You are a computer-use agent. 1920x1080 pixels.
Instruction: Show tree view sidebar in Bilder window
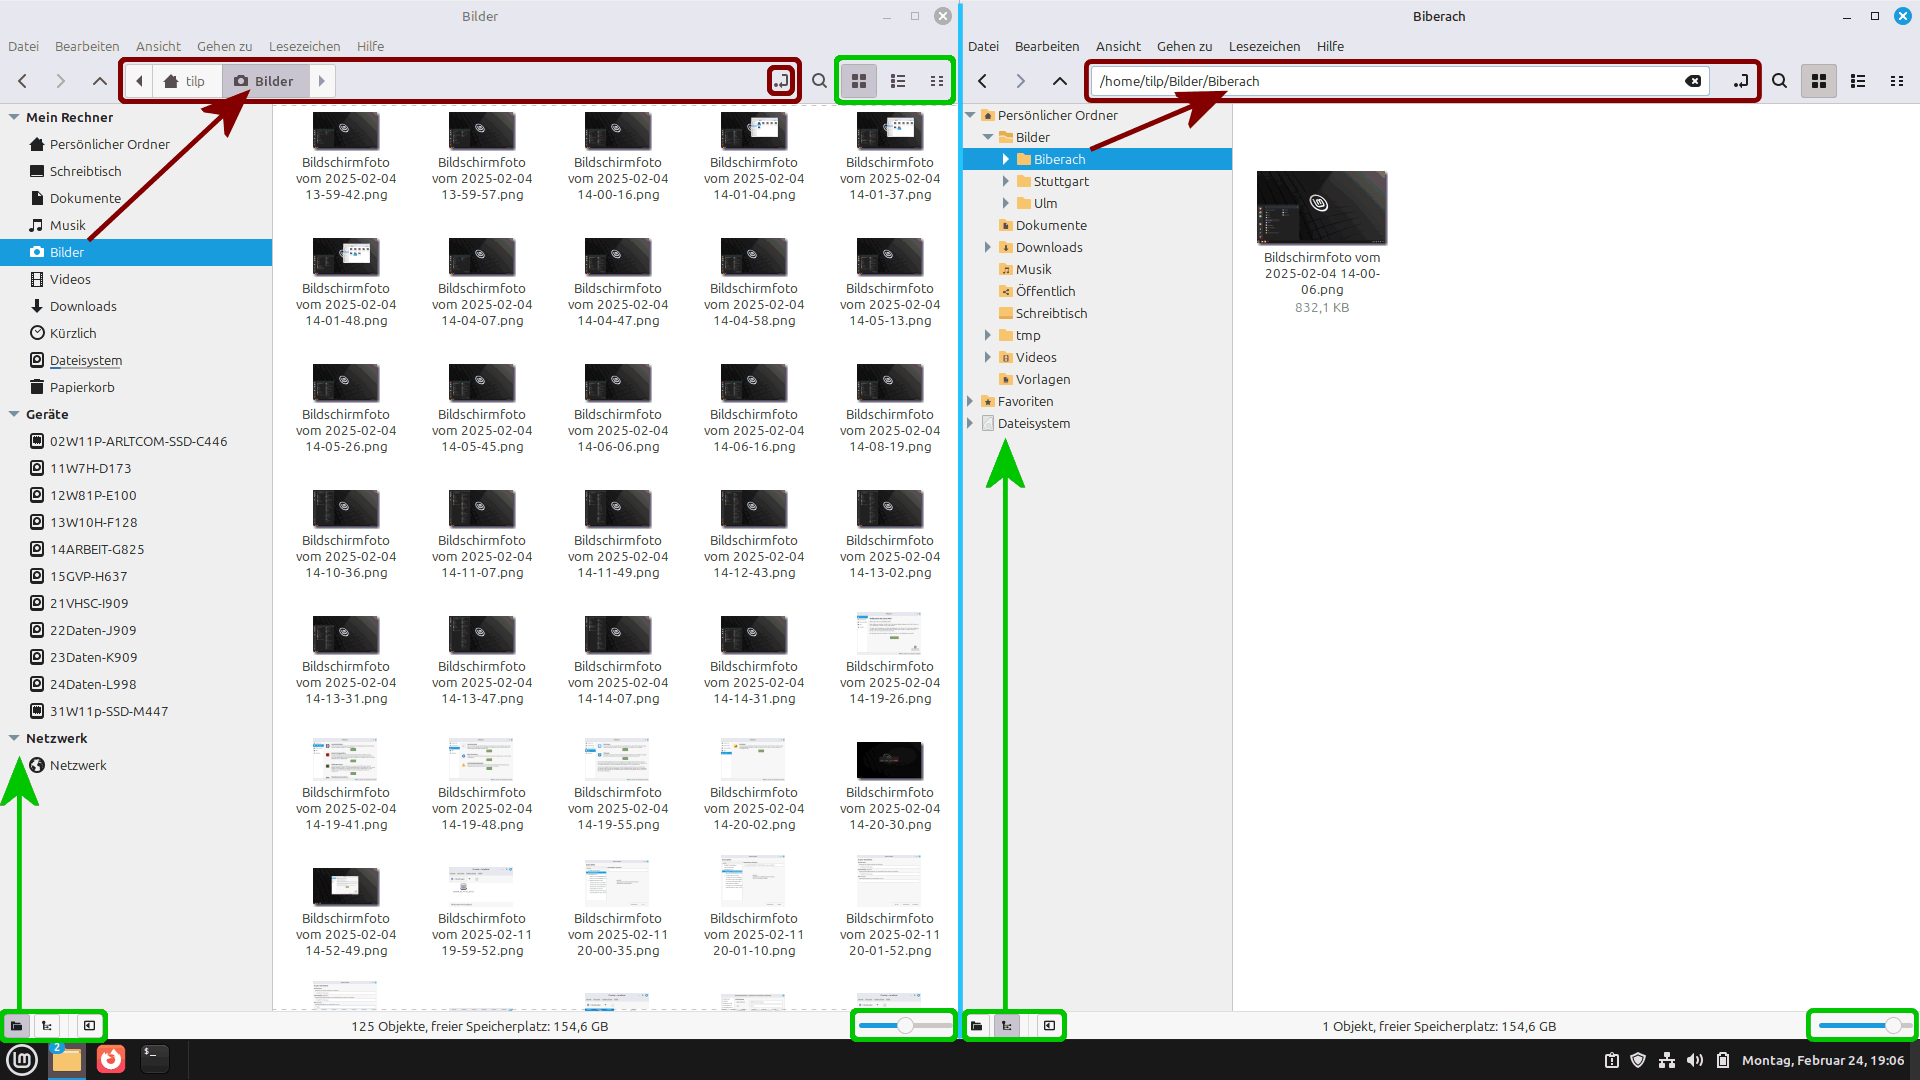click(47, 1026)
